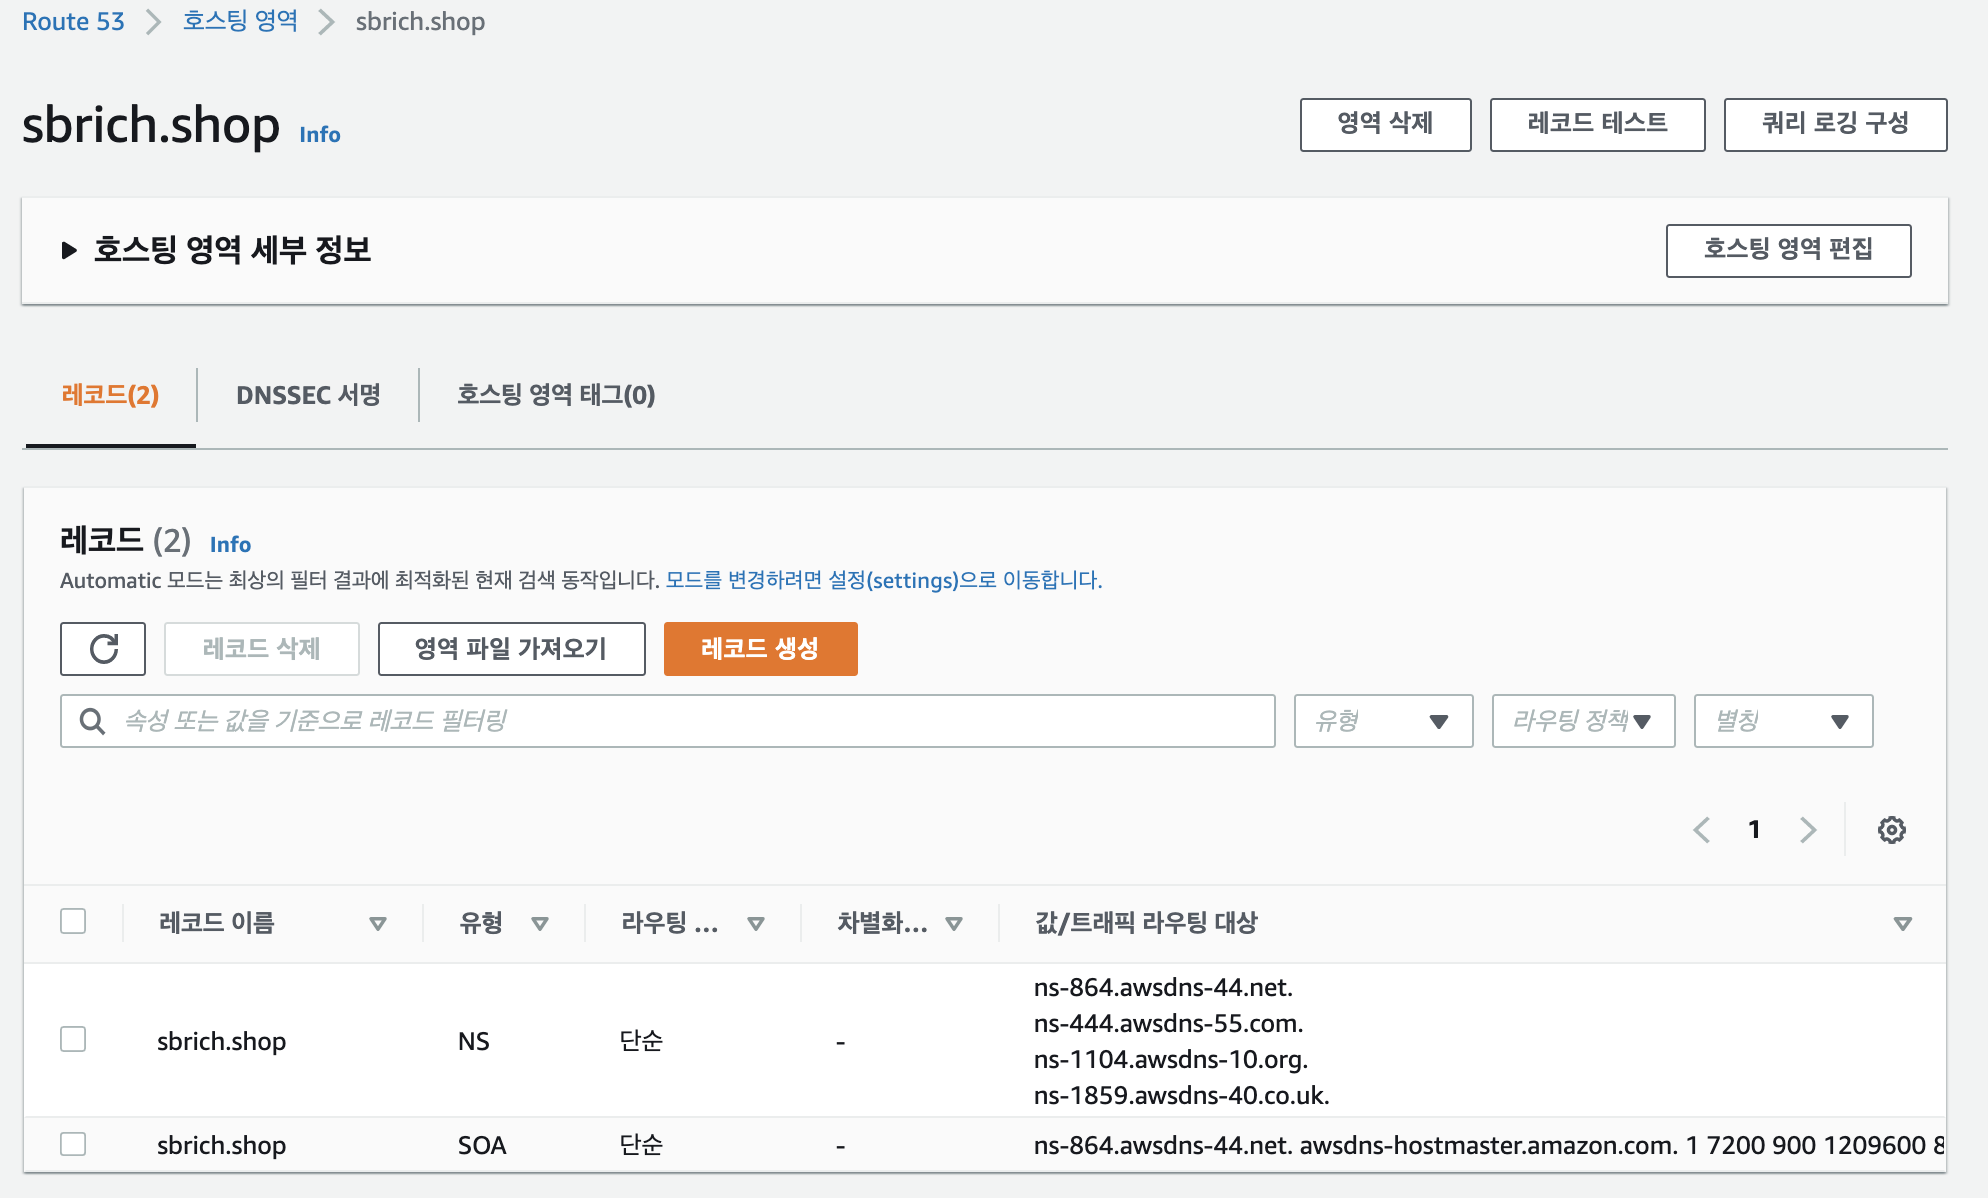Image resolution: width=1988 pixels, height=1198 pixels.
Task: Click the refresh records icon button
Action: point(103,649)
